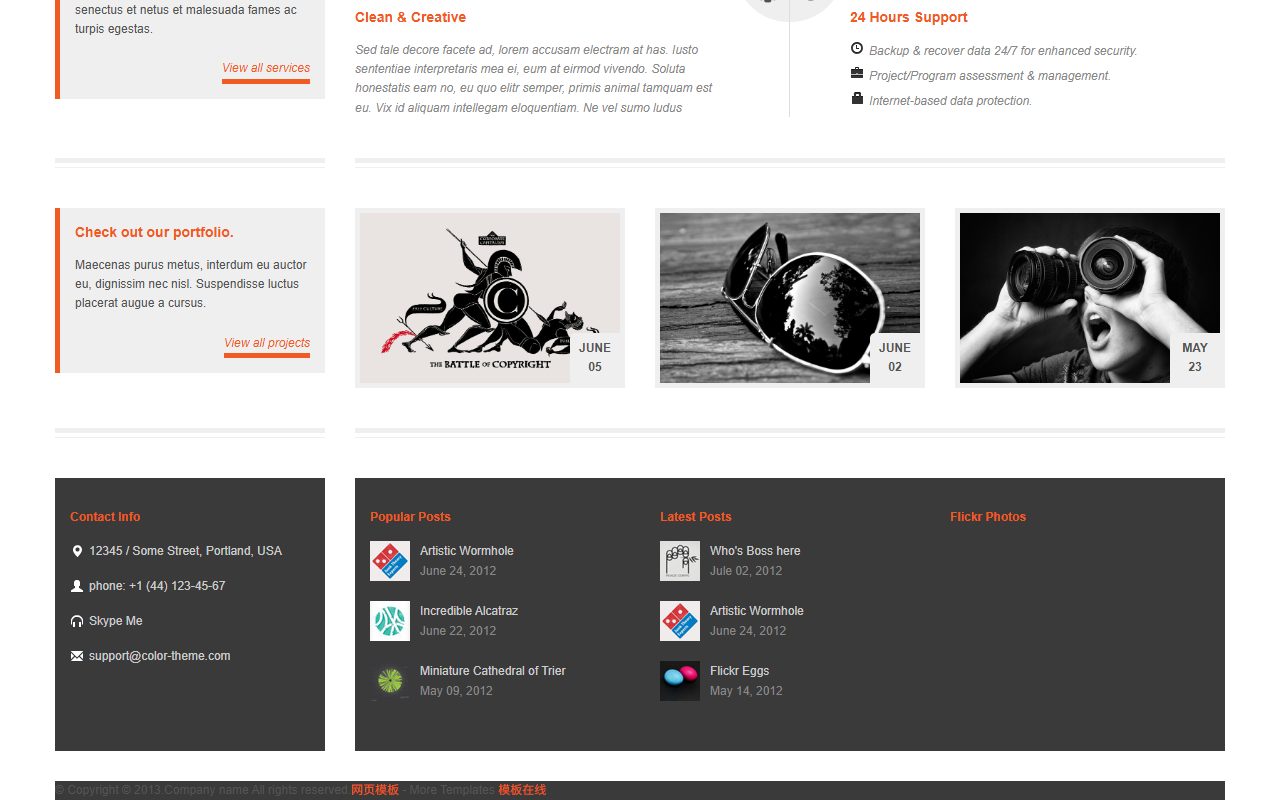Click the 24 Hours Support heading
Viewport: 1280px width, 800px height.
point(909,17)
